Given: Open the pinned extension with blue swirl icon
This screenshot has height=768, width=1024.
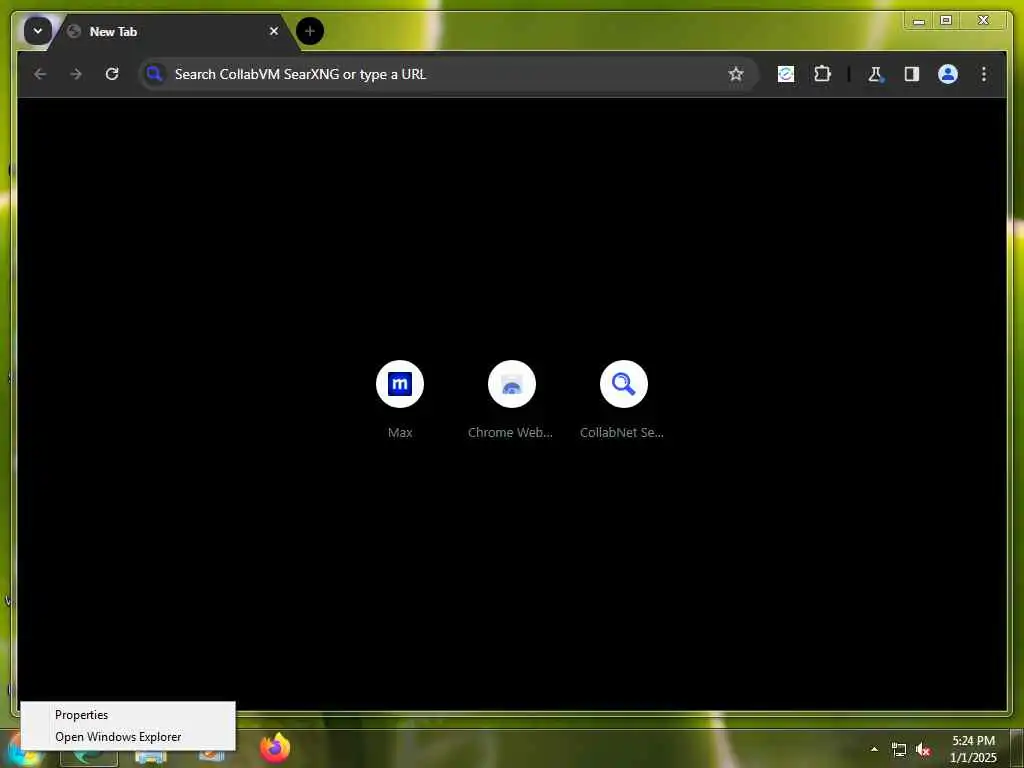Looking at the screenshot, I should (786, 74).
